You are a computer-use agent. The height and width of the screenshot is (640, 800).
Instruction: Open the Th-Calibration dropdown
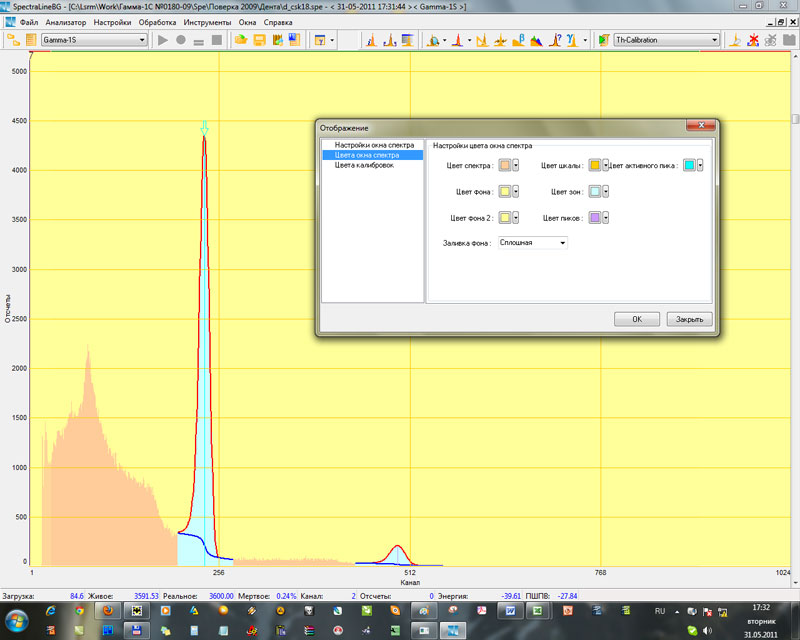pyautogui.click(x=714, y=40)
